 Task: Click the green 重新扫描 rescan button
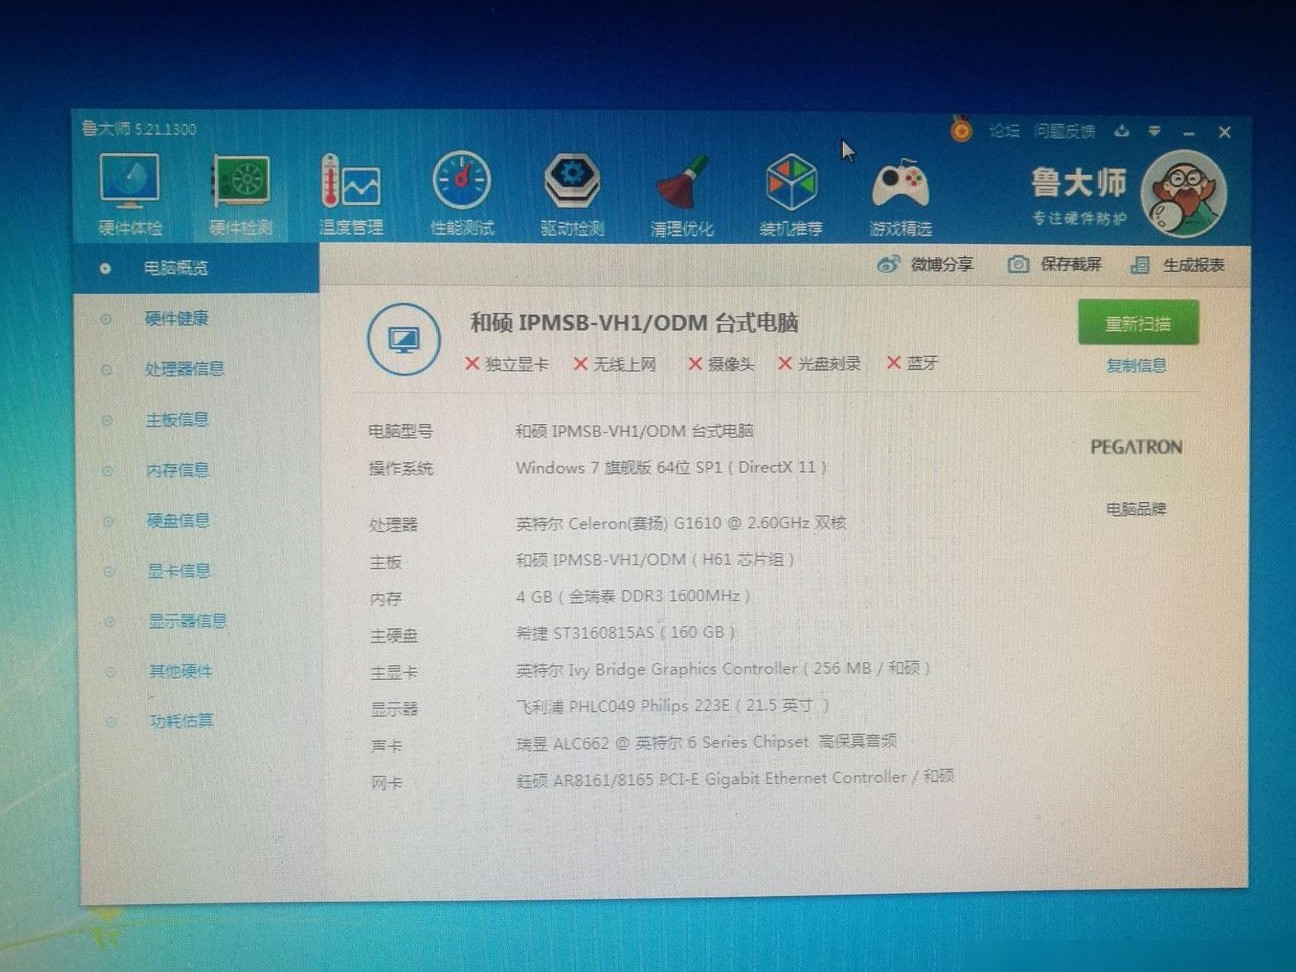[1138, 323]
